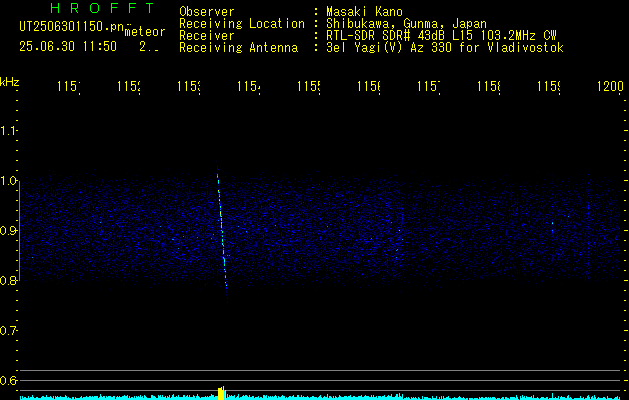The height and width of the screenshot is (400, 629).
Task: Click the HROFFT title text
Action: [103, 8]
